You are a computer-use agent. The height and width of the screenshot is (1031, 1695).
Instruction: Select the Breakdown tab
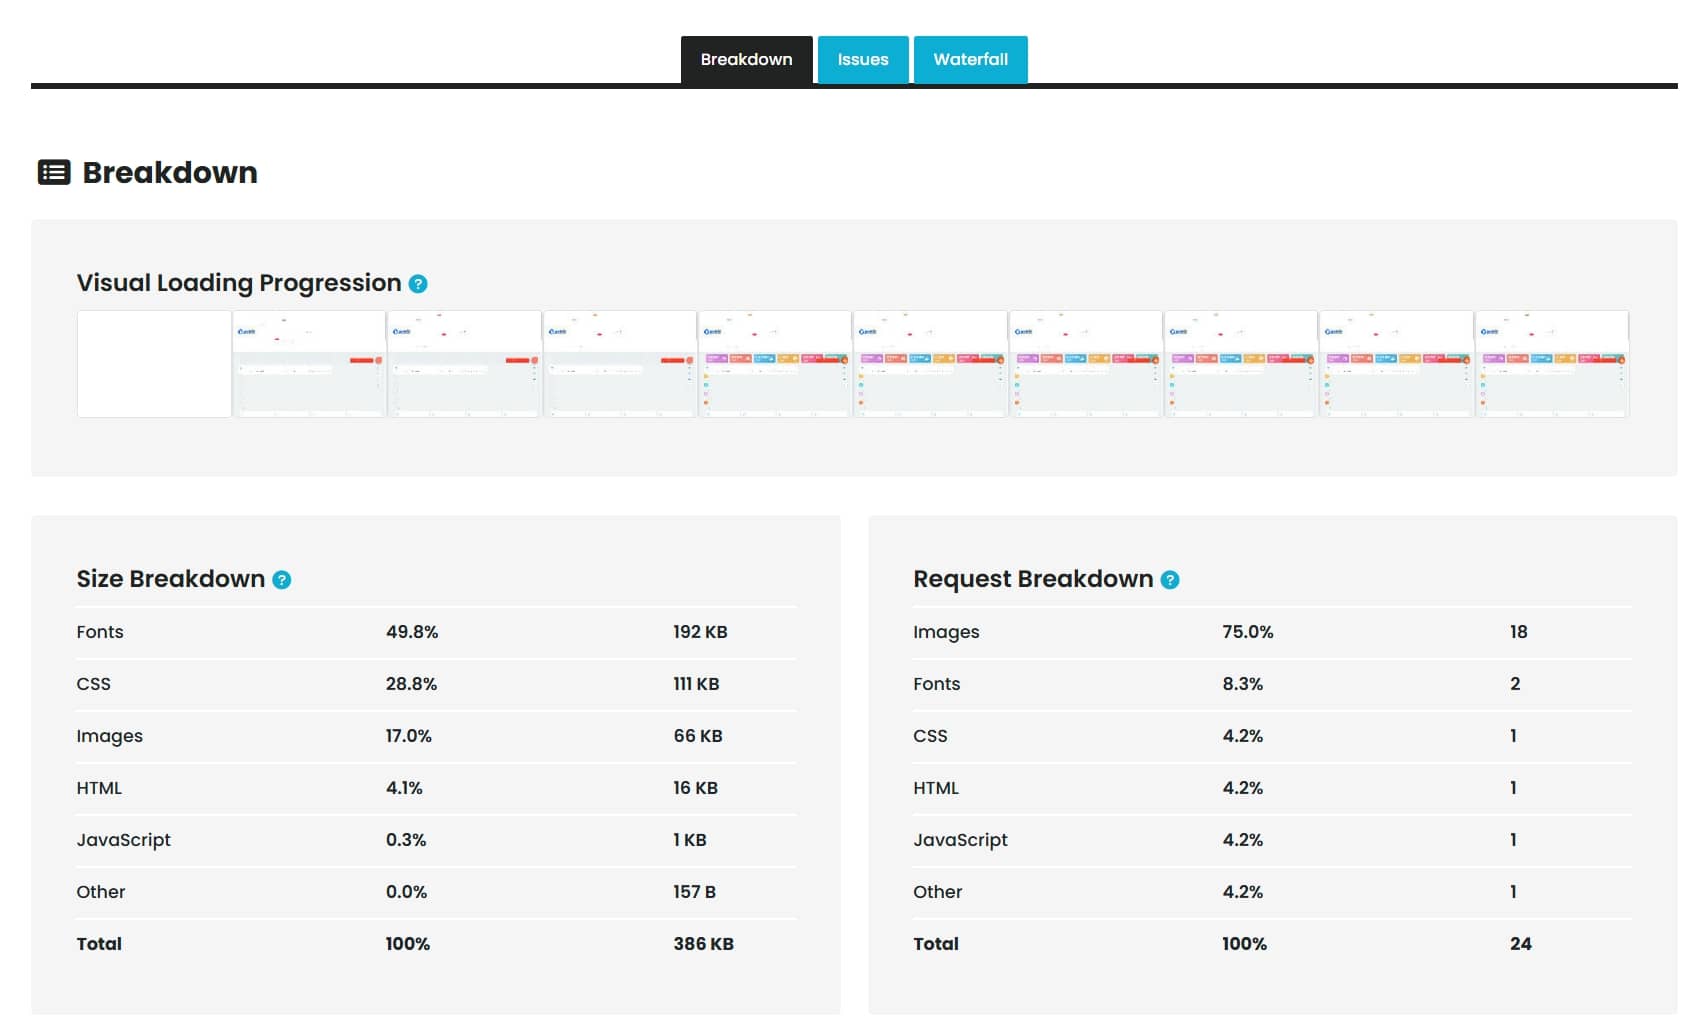[746, 60]
